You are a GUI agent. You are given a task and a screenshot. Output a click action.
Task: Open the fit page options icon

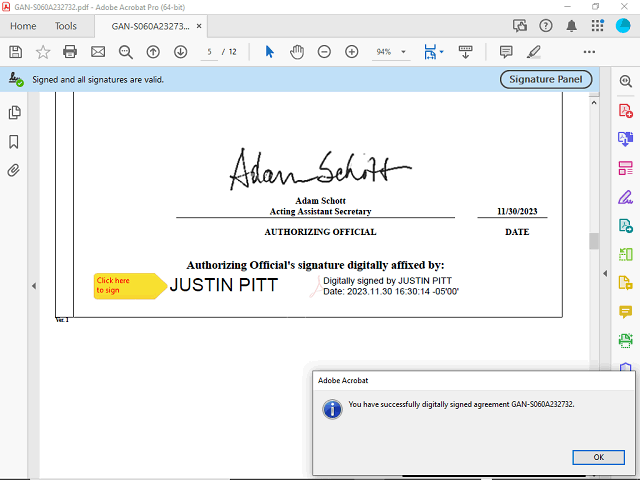tap(433, 52)
